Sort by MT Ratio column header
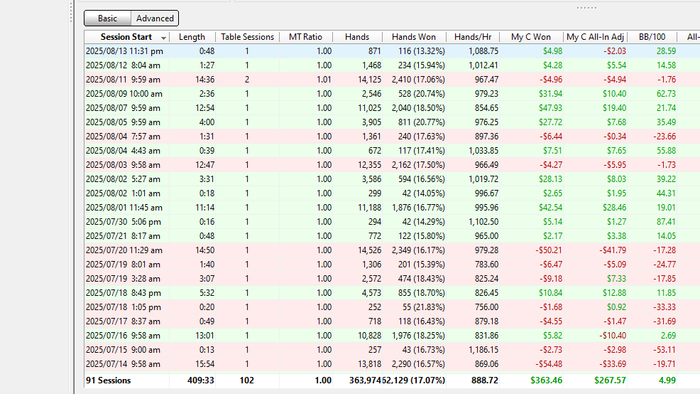 click(x=306, y=37)
